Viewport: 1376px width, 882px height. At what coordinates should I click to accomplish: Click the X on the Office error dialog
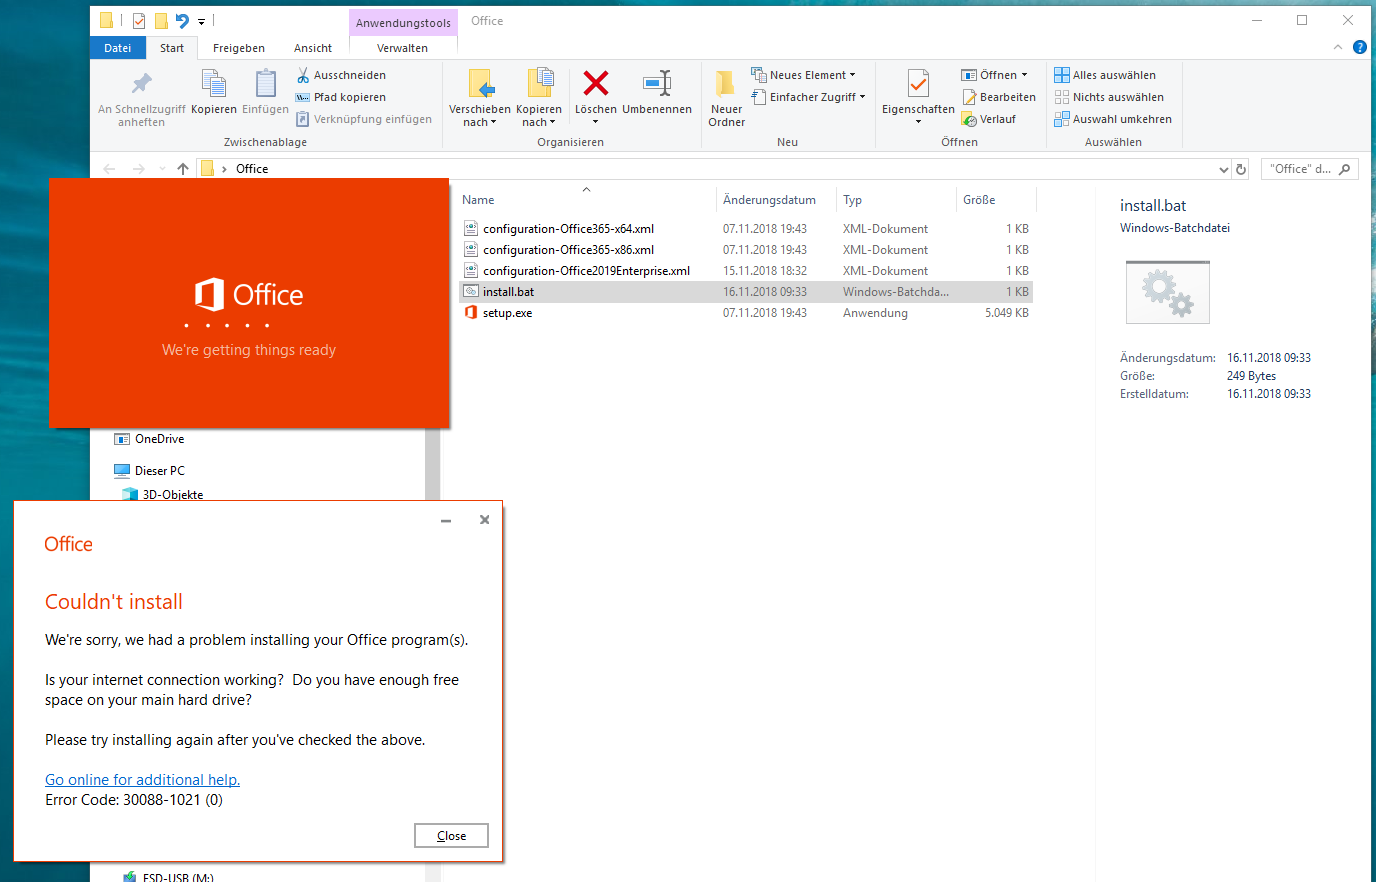click(484, 520)
